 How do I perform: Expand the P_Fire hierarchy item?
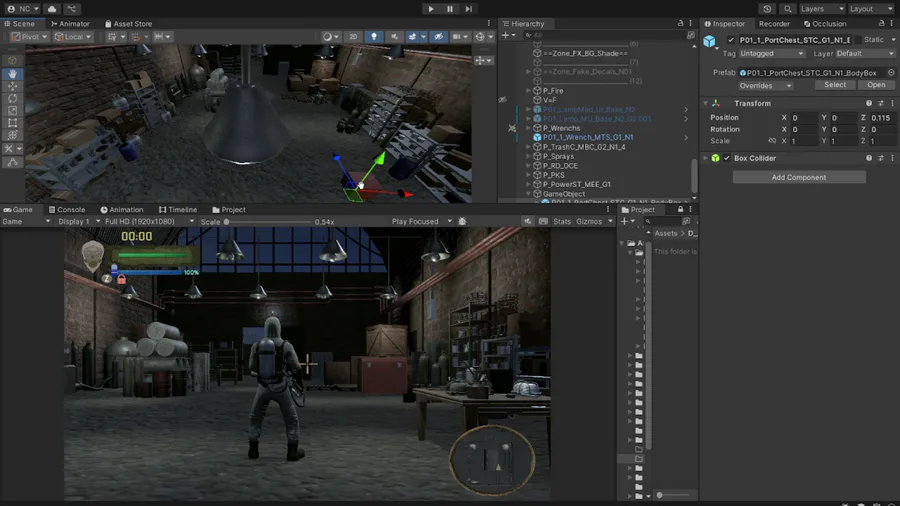click(x=528, y=91)
